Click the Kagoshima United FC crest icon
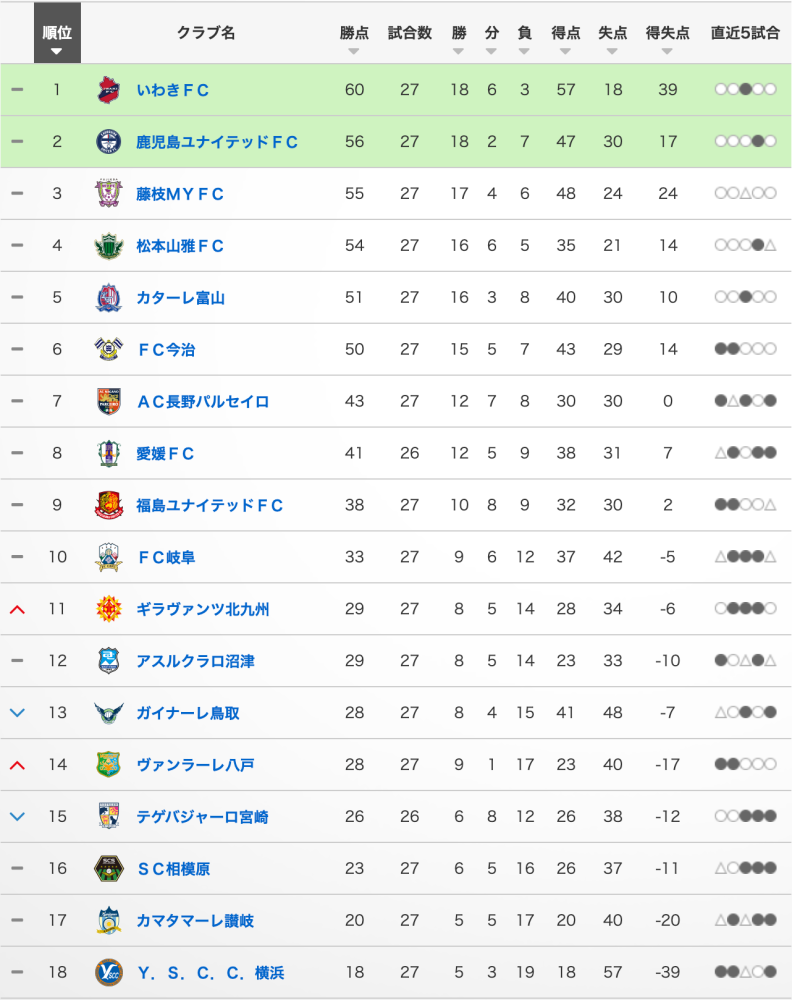Viewport: 792px width, 1000px height. click(108, 142)
